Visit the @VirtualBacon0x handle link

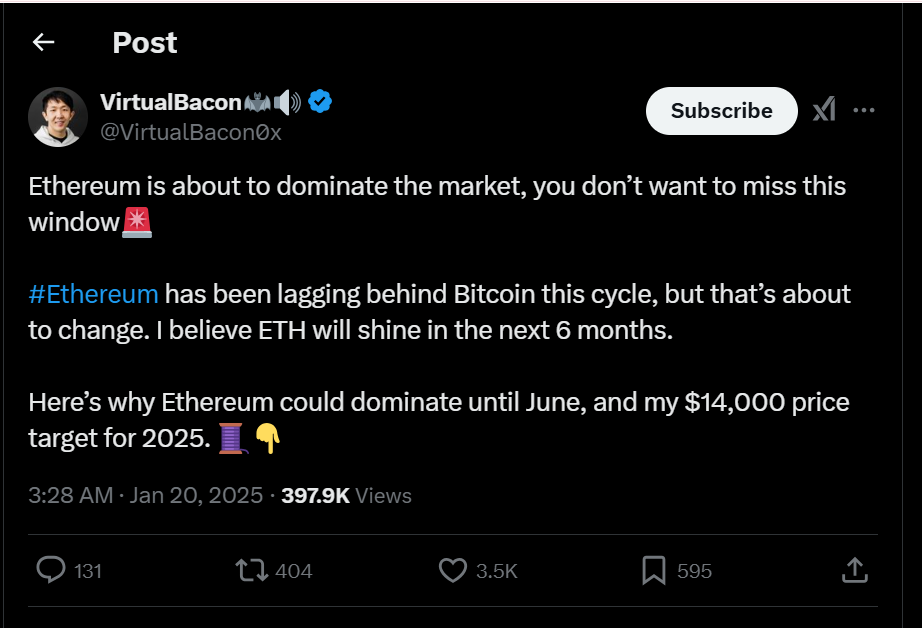pos(191,132)
